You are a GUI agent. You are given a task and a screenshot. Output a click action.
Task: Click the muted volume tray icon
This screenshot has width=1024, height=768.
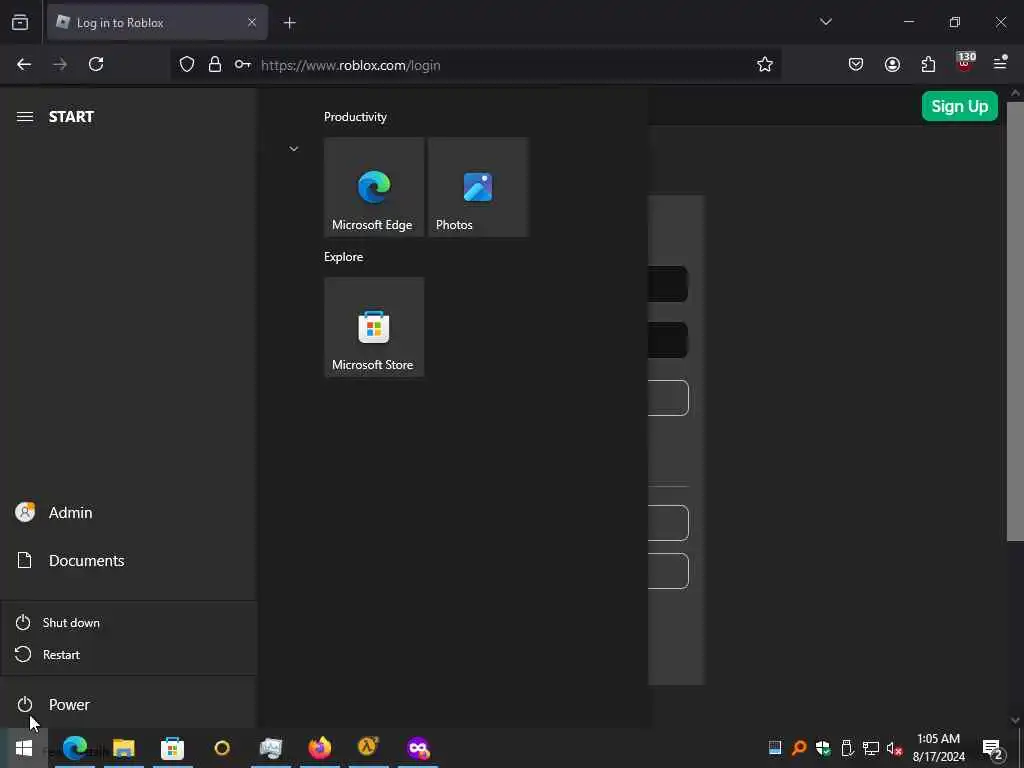(894, 748)
